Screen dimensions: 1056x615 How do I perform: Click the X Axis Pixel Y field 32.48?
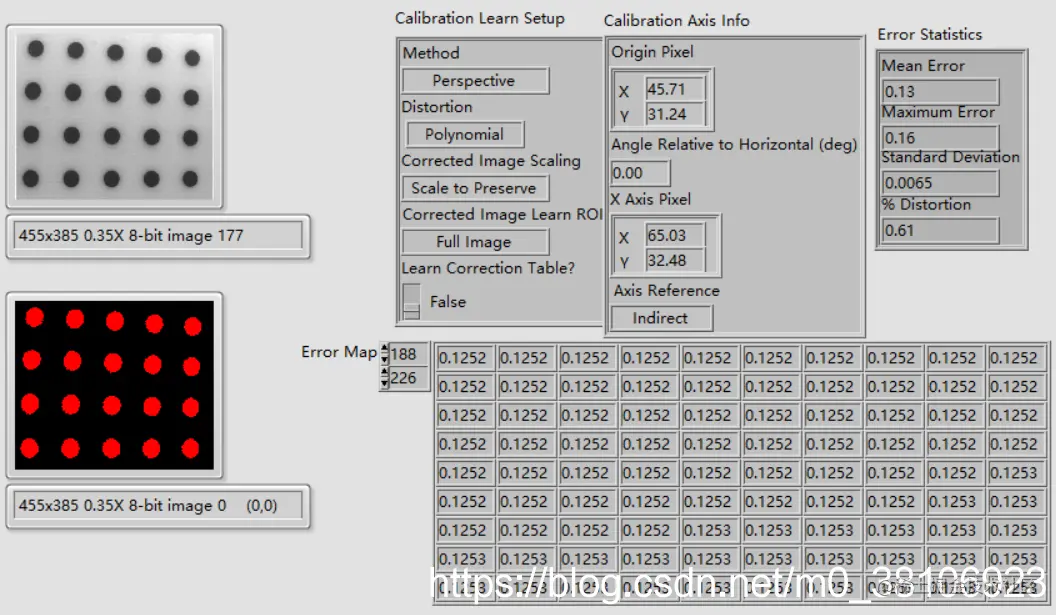(x=674, y=261)
